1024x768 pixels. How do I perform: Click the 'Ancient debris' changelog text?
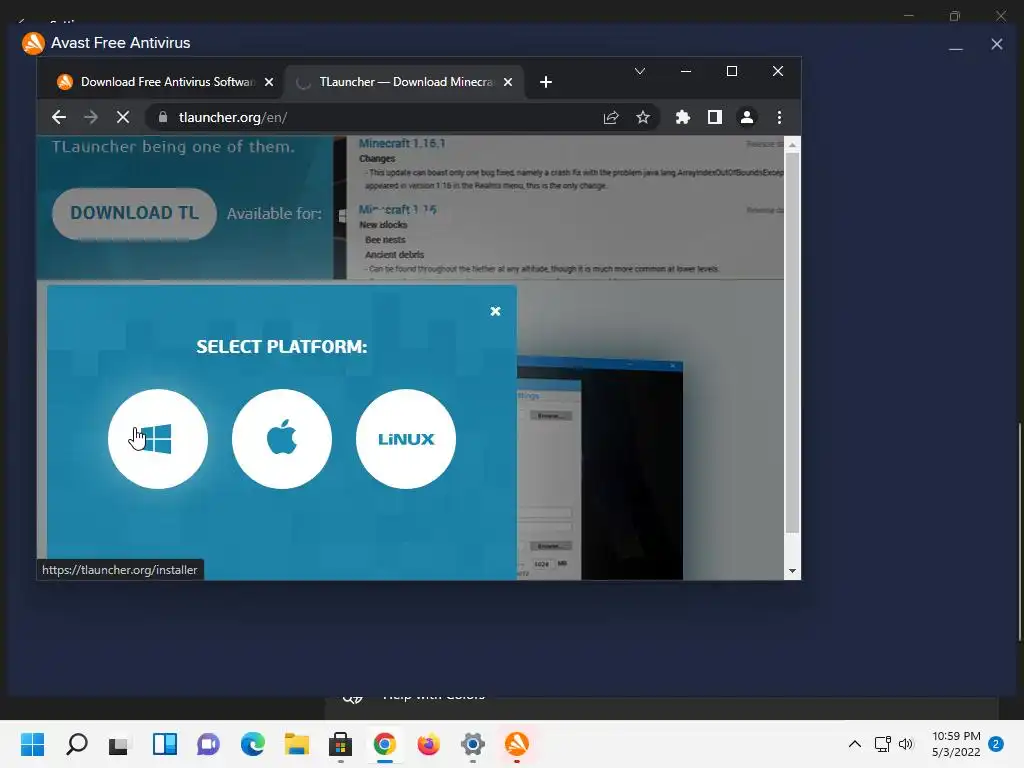394,255
